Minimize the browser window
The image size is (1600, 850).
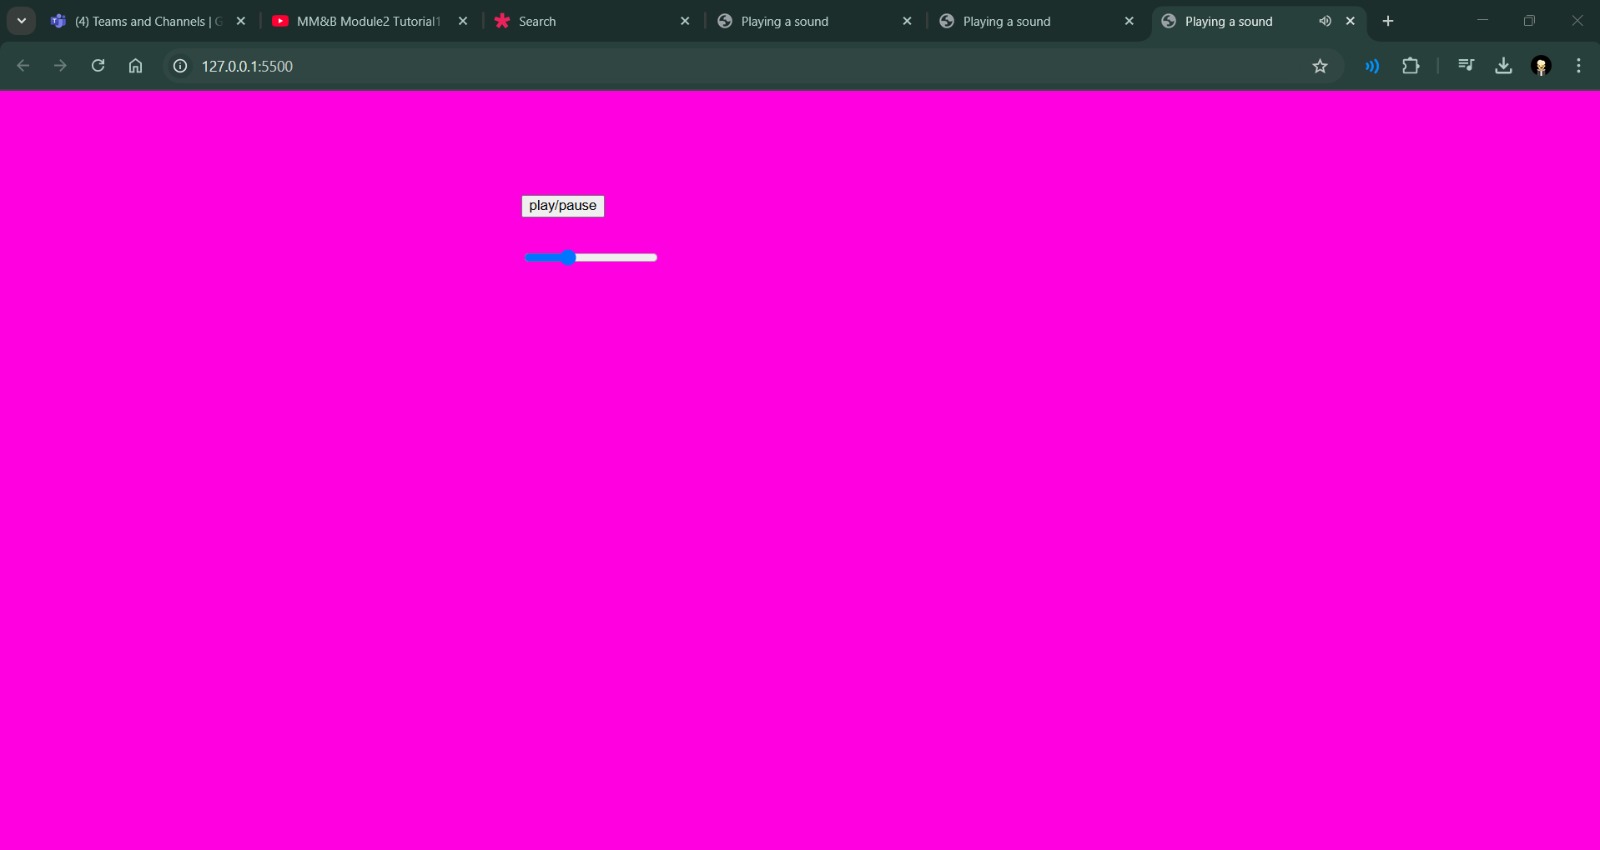1483,20
